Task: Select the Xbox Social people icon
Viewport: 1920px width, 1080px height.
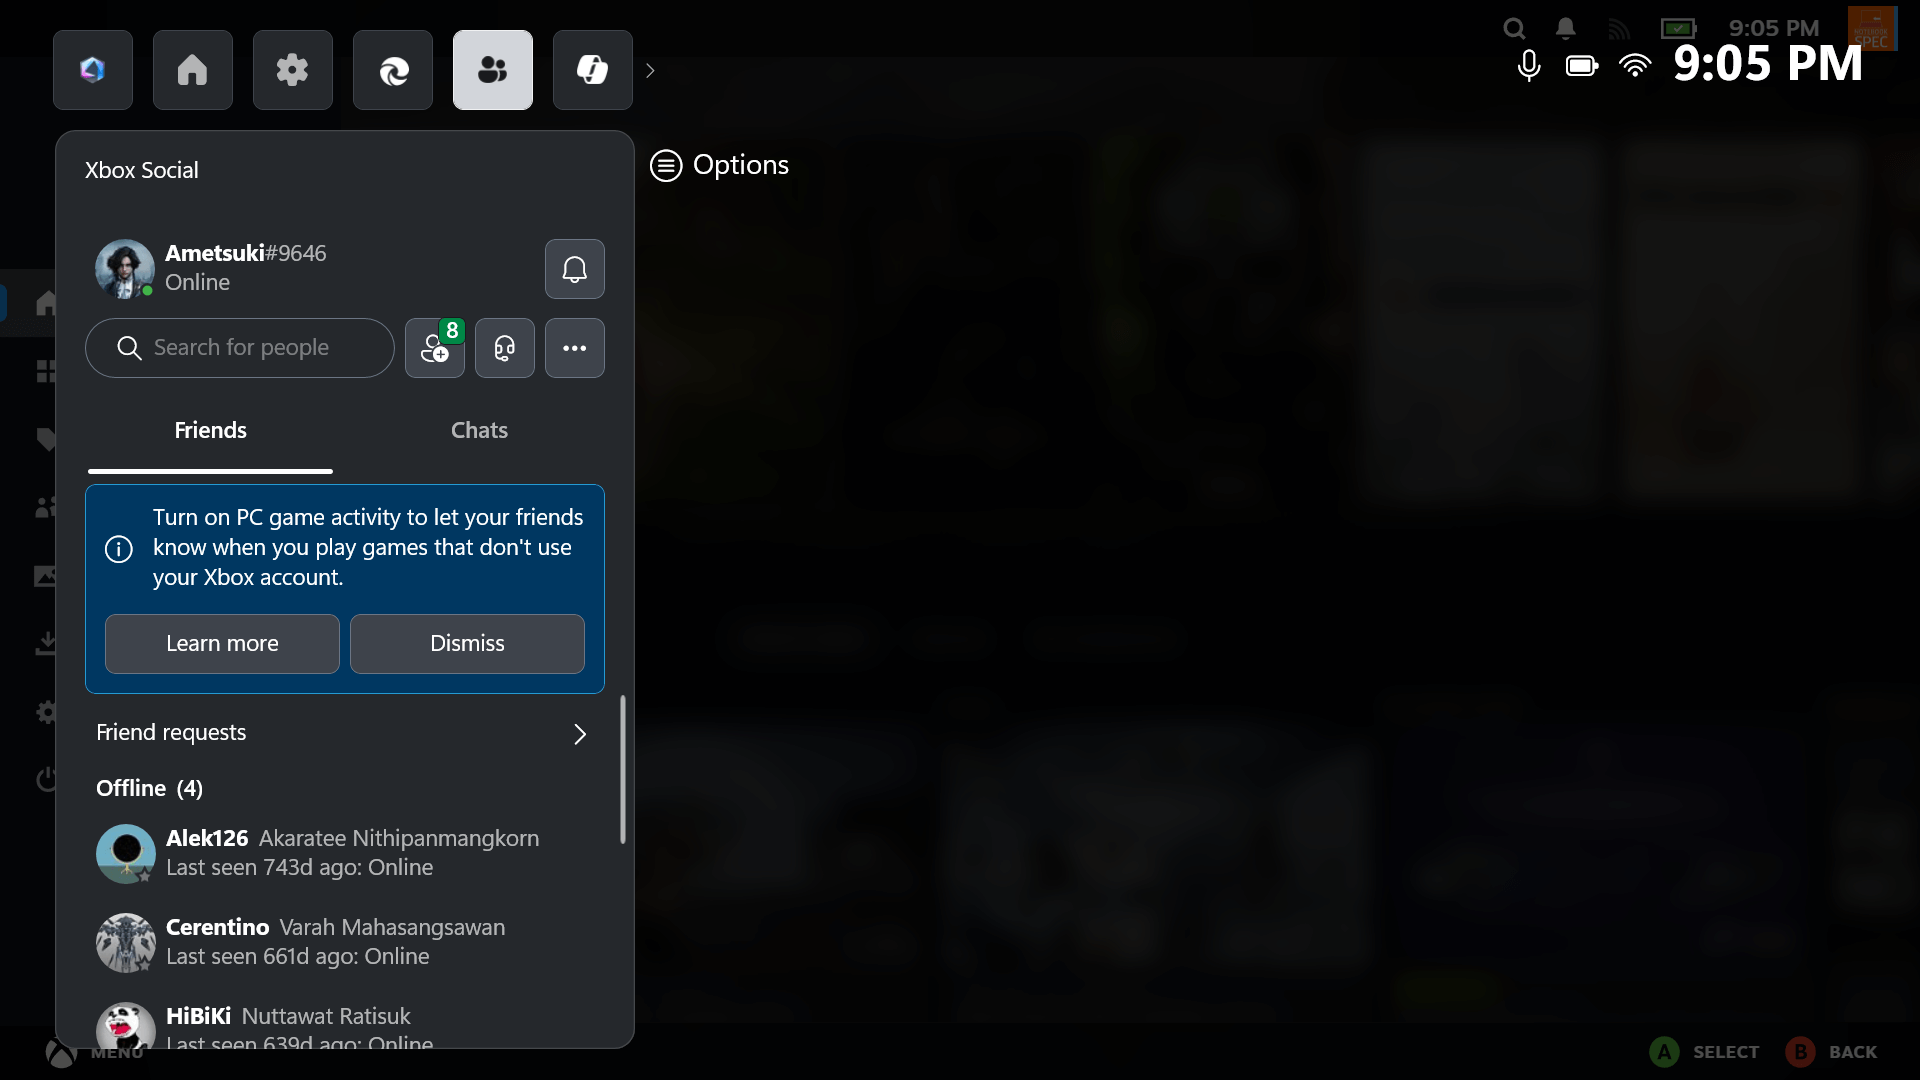Action: pos(492,70)
